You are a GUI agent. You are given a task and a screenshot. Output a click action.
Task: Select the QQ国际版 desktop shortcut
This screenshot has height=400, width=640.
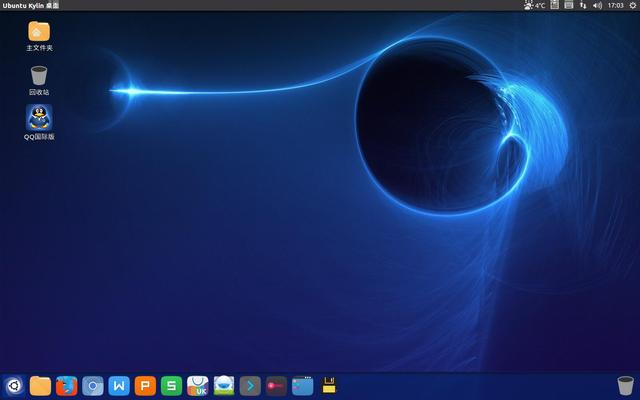pos(39,119)
